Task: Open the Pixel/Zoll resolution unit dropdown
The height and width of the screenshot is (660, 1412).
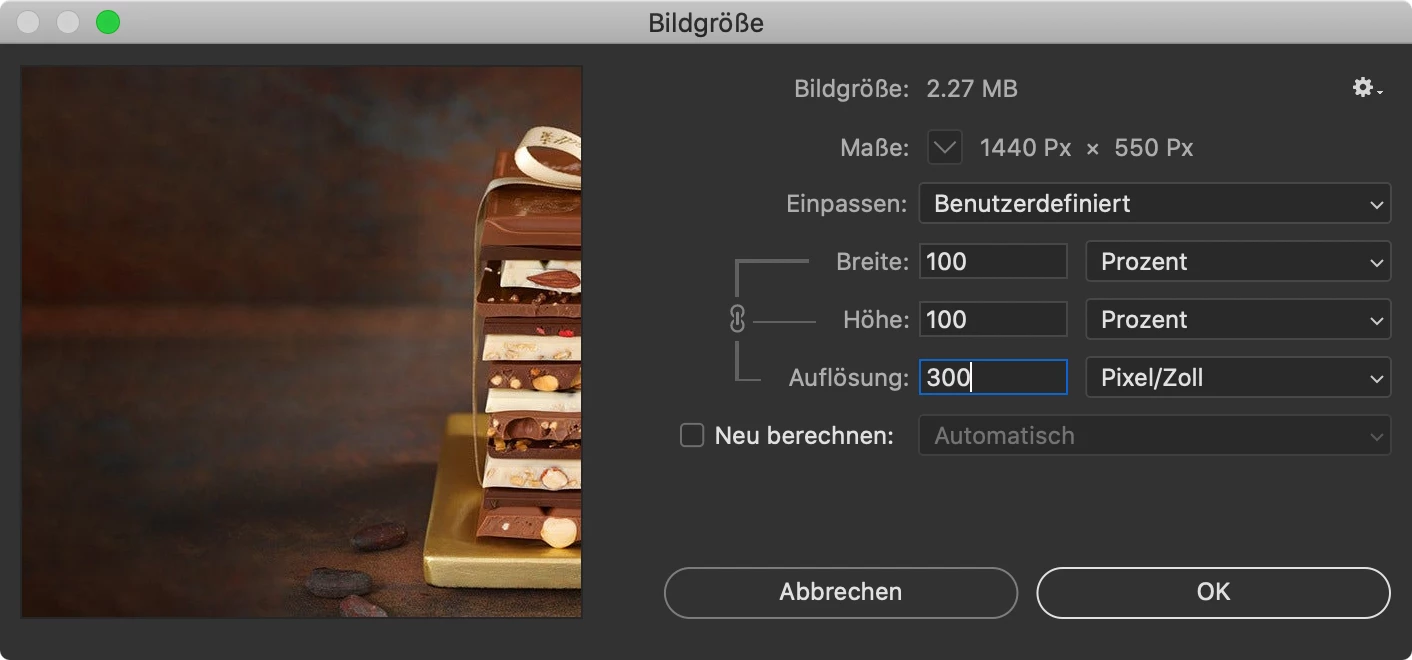Action: [x=1238, y=378]
